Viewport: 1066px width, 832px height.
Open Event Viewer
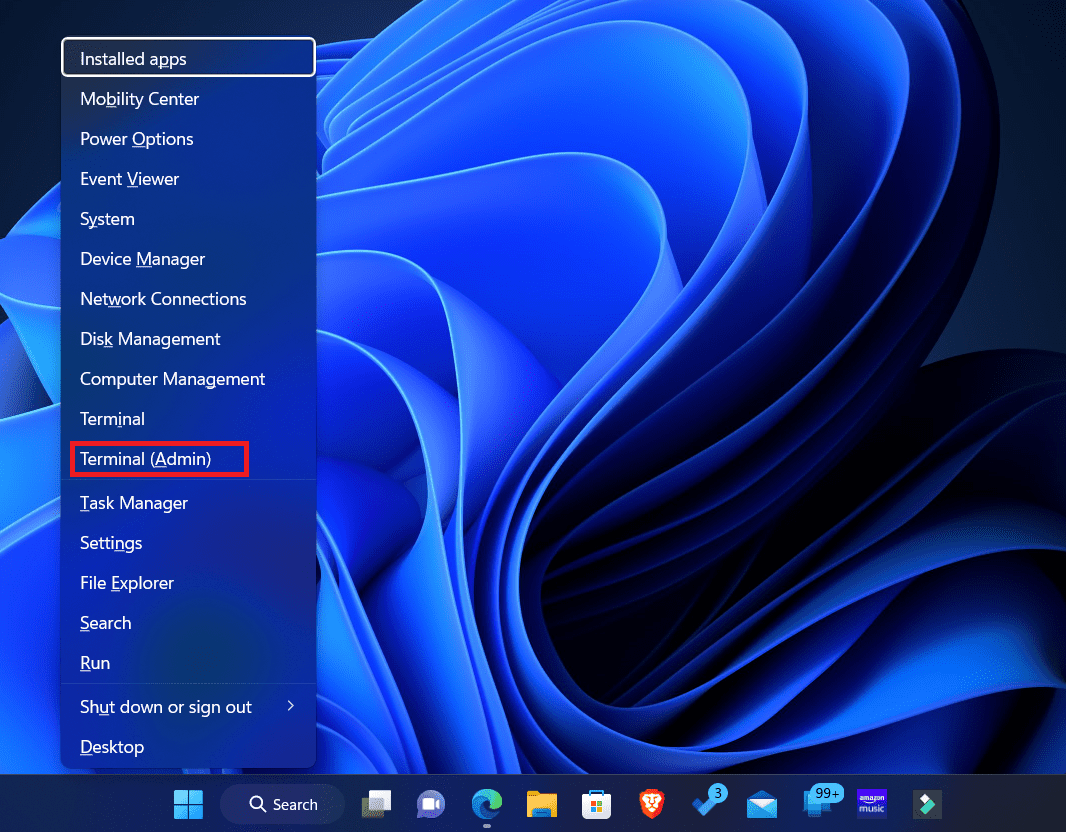tap(130, 179)
